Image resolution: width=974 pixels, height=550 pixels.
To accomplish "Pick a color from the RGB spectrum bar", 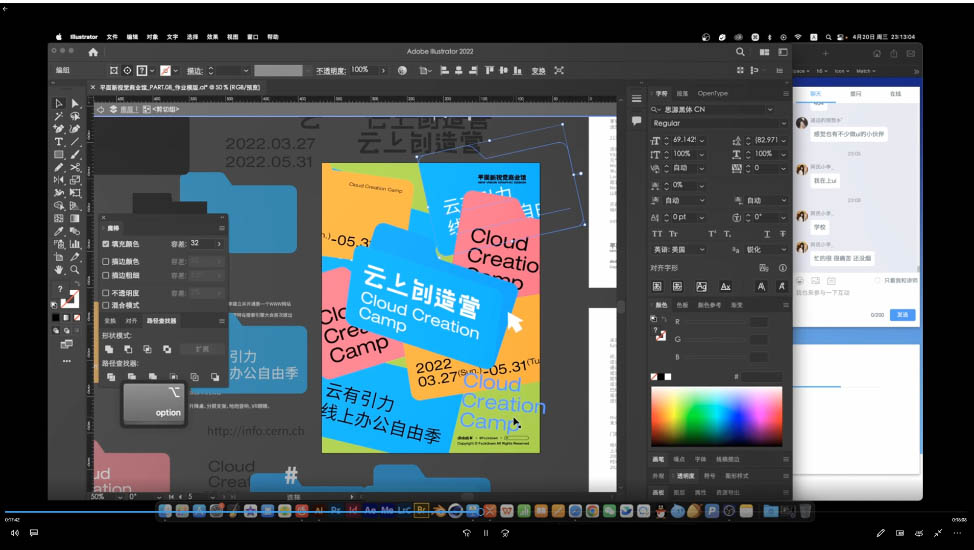I will coord(716,416).
